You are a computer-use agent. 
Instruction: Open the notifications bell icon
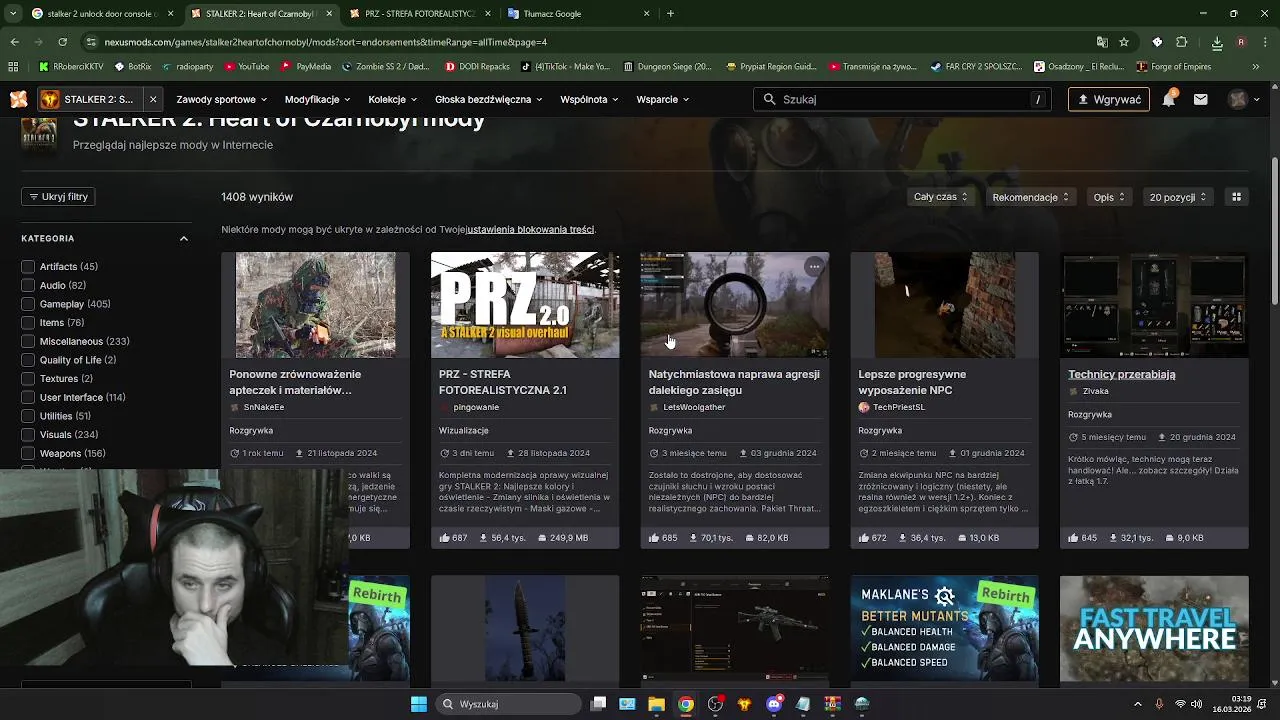click(1168, 99)
